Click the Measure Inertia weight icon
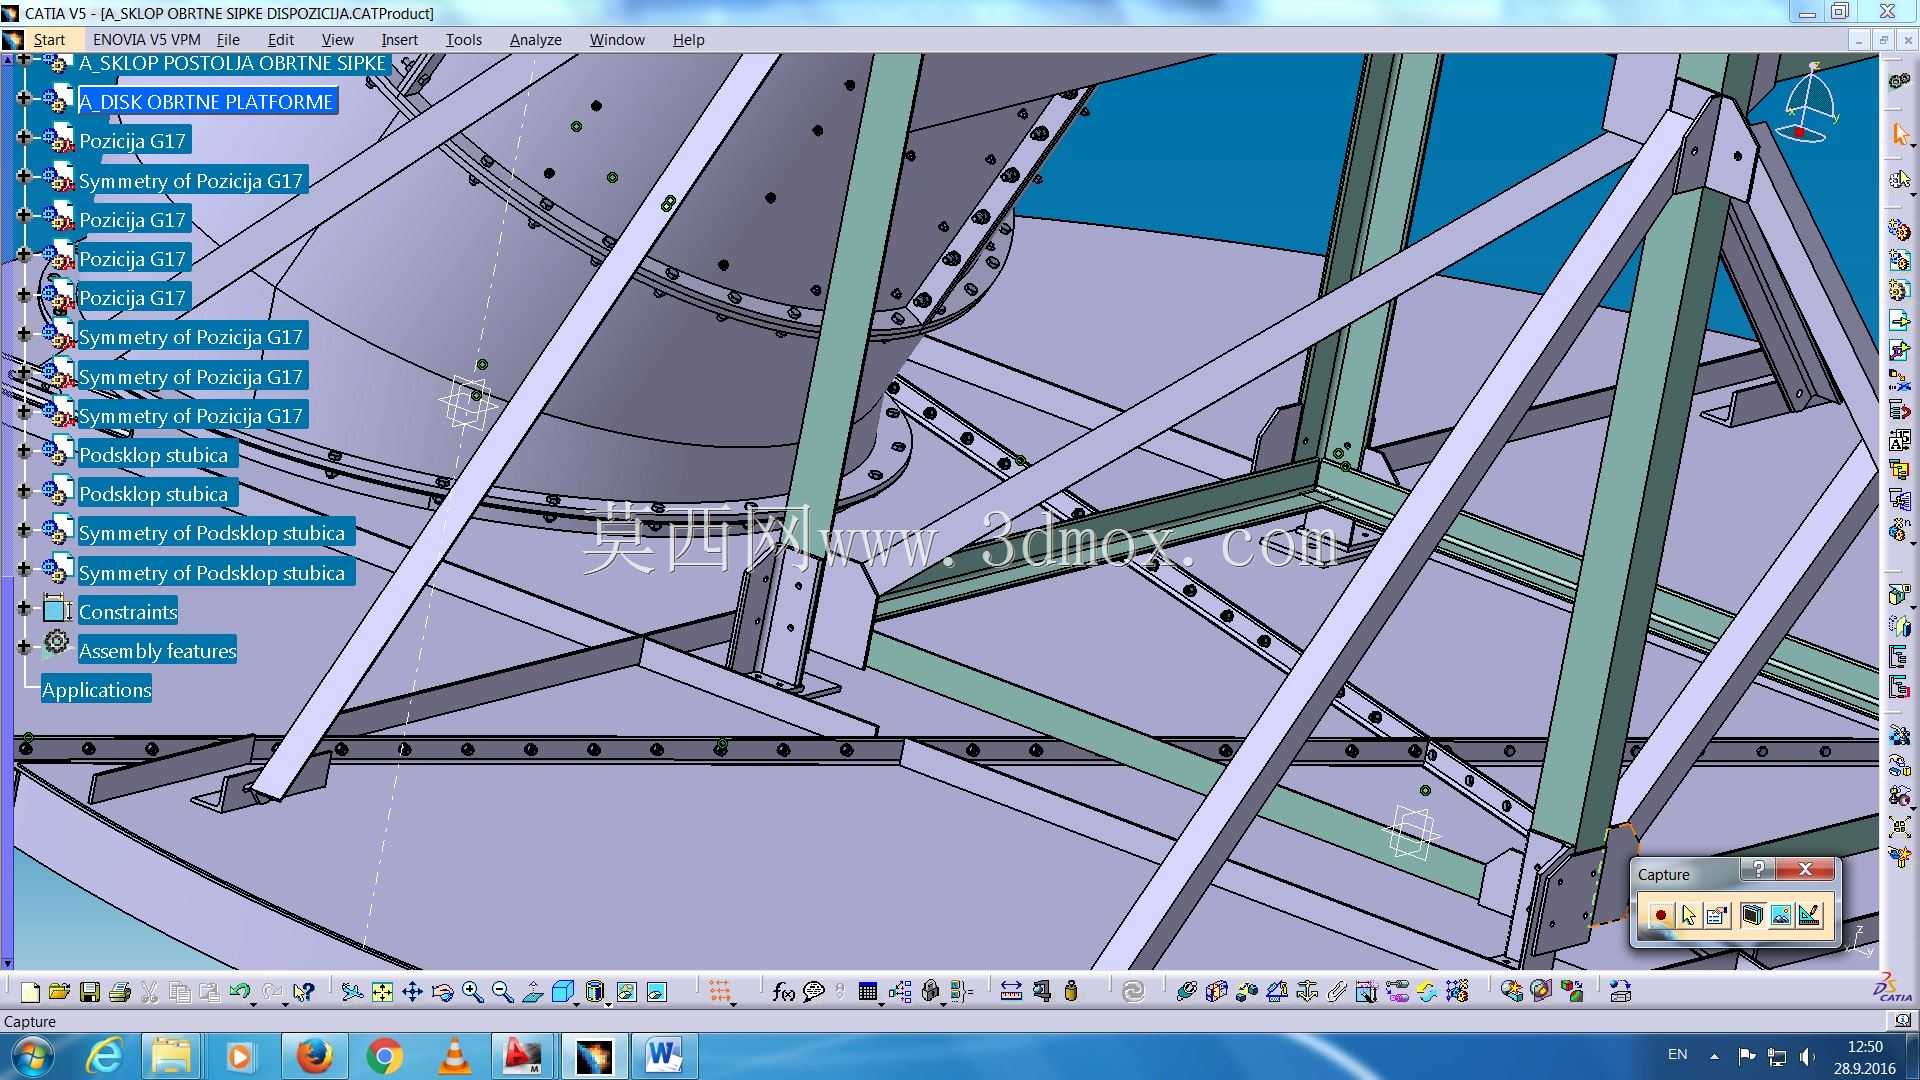The width and height of the screenshot is (1920, 1080). point(1071,992)
